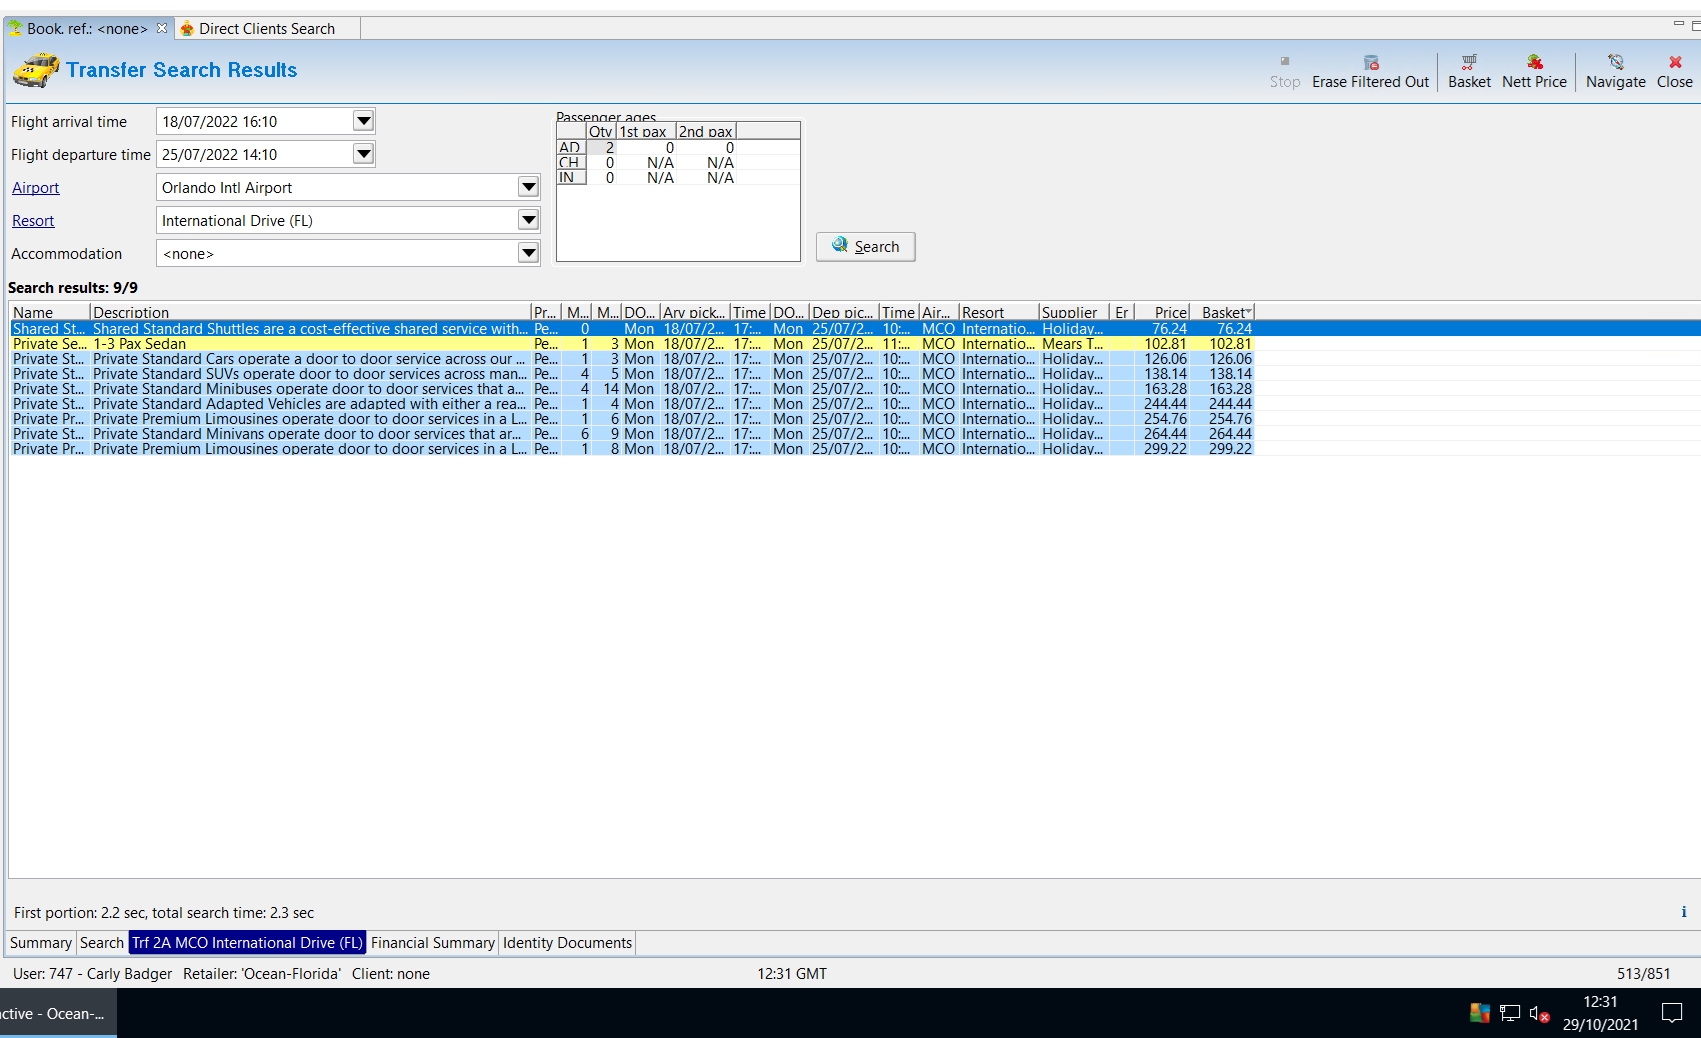Screen dimensions: 1701x1038
Task: Click the AD quantity cell in passenger ages
Action: point(602,147)
